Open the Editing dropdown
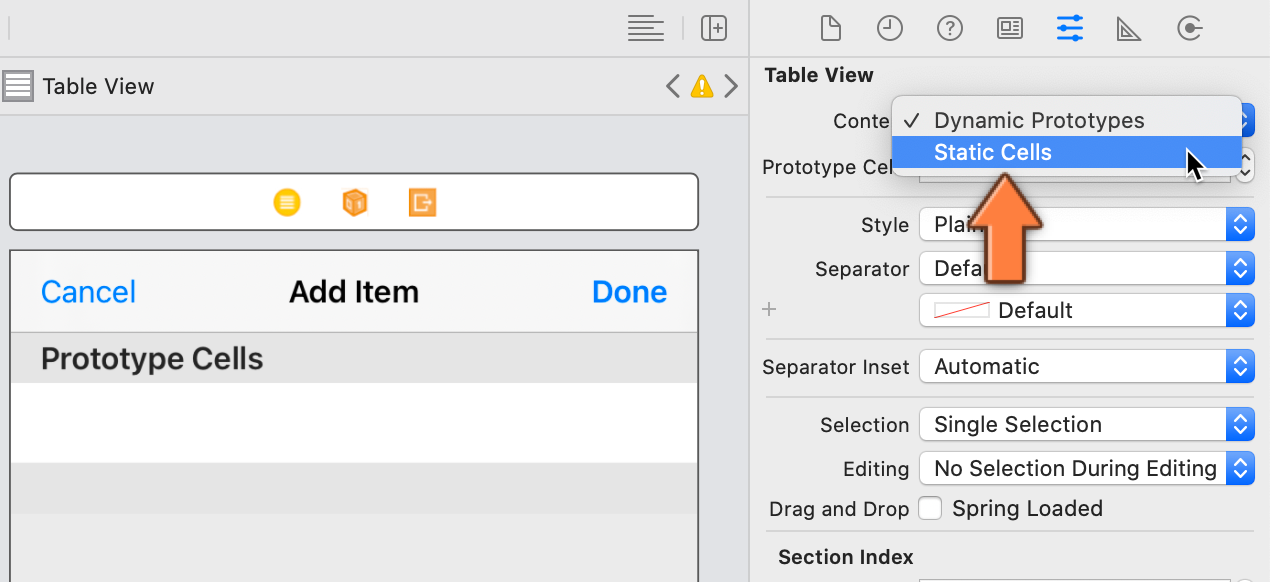Viewport: 1270px width, 582px height. click(x=1086, y=468)
